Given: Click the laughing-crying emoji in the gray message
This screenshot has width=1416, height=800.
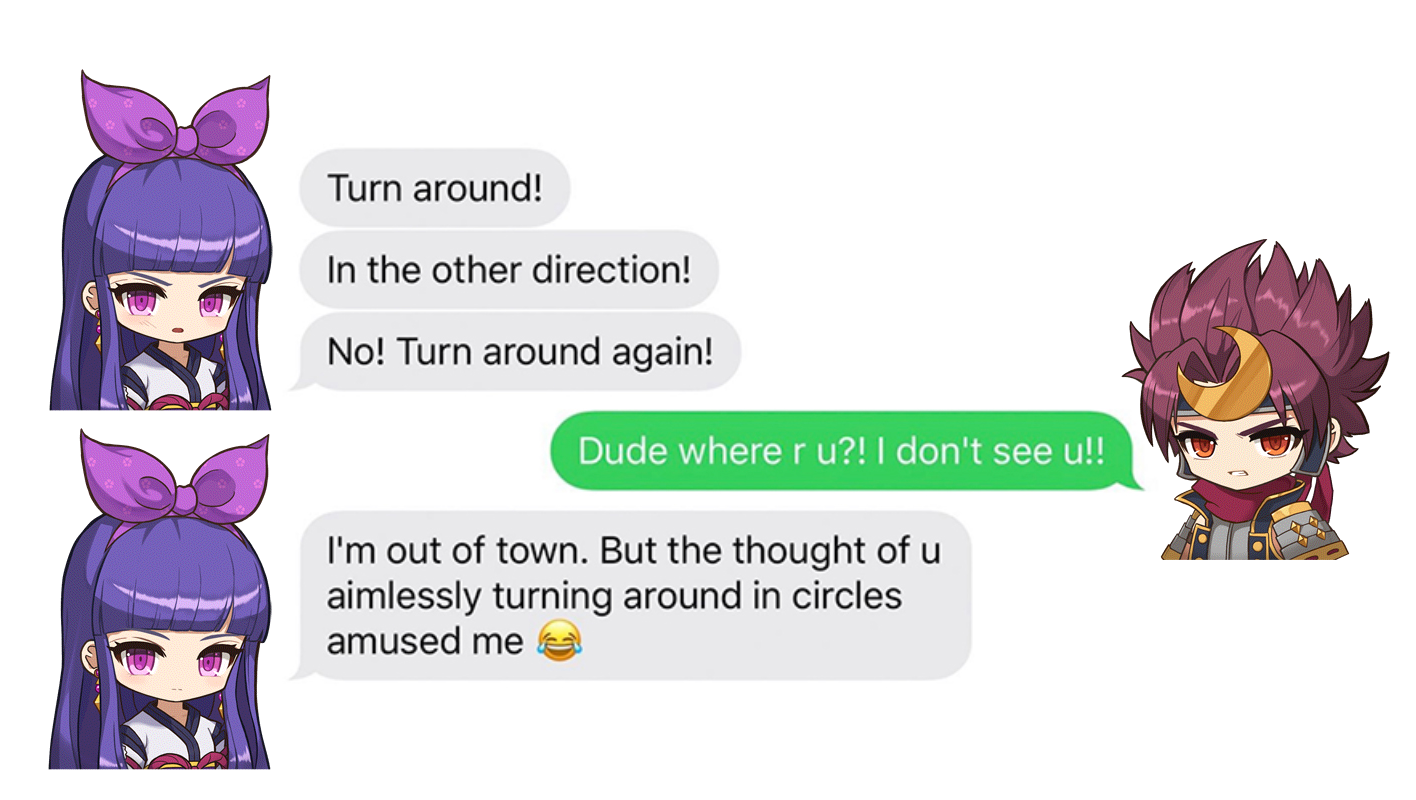Looking at the screenshot, I should coord(560,639).
